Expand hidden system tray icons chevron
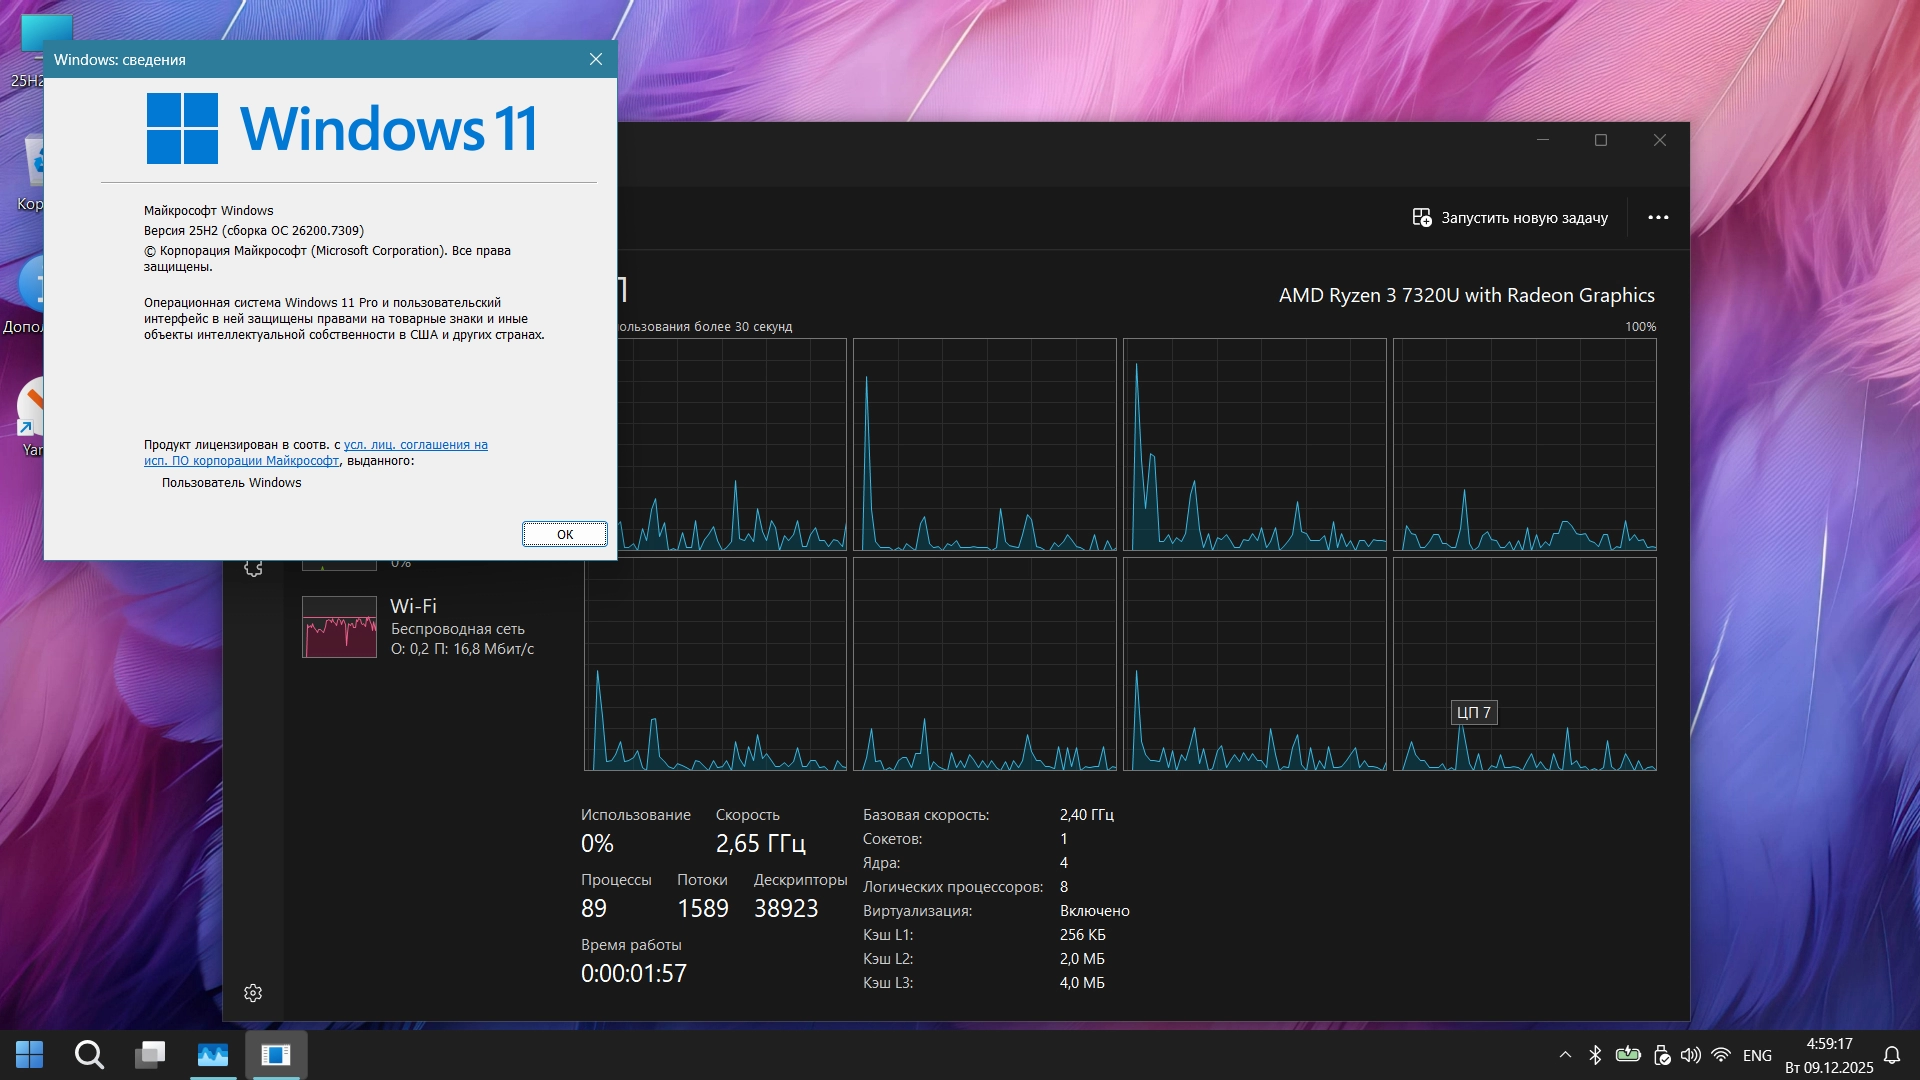Viewport: 1920px width, 1080px height. [1565, 1055]
